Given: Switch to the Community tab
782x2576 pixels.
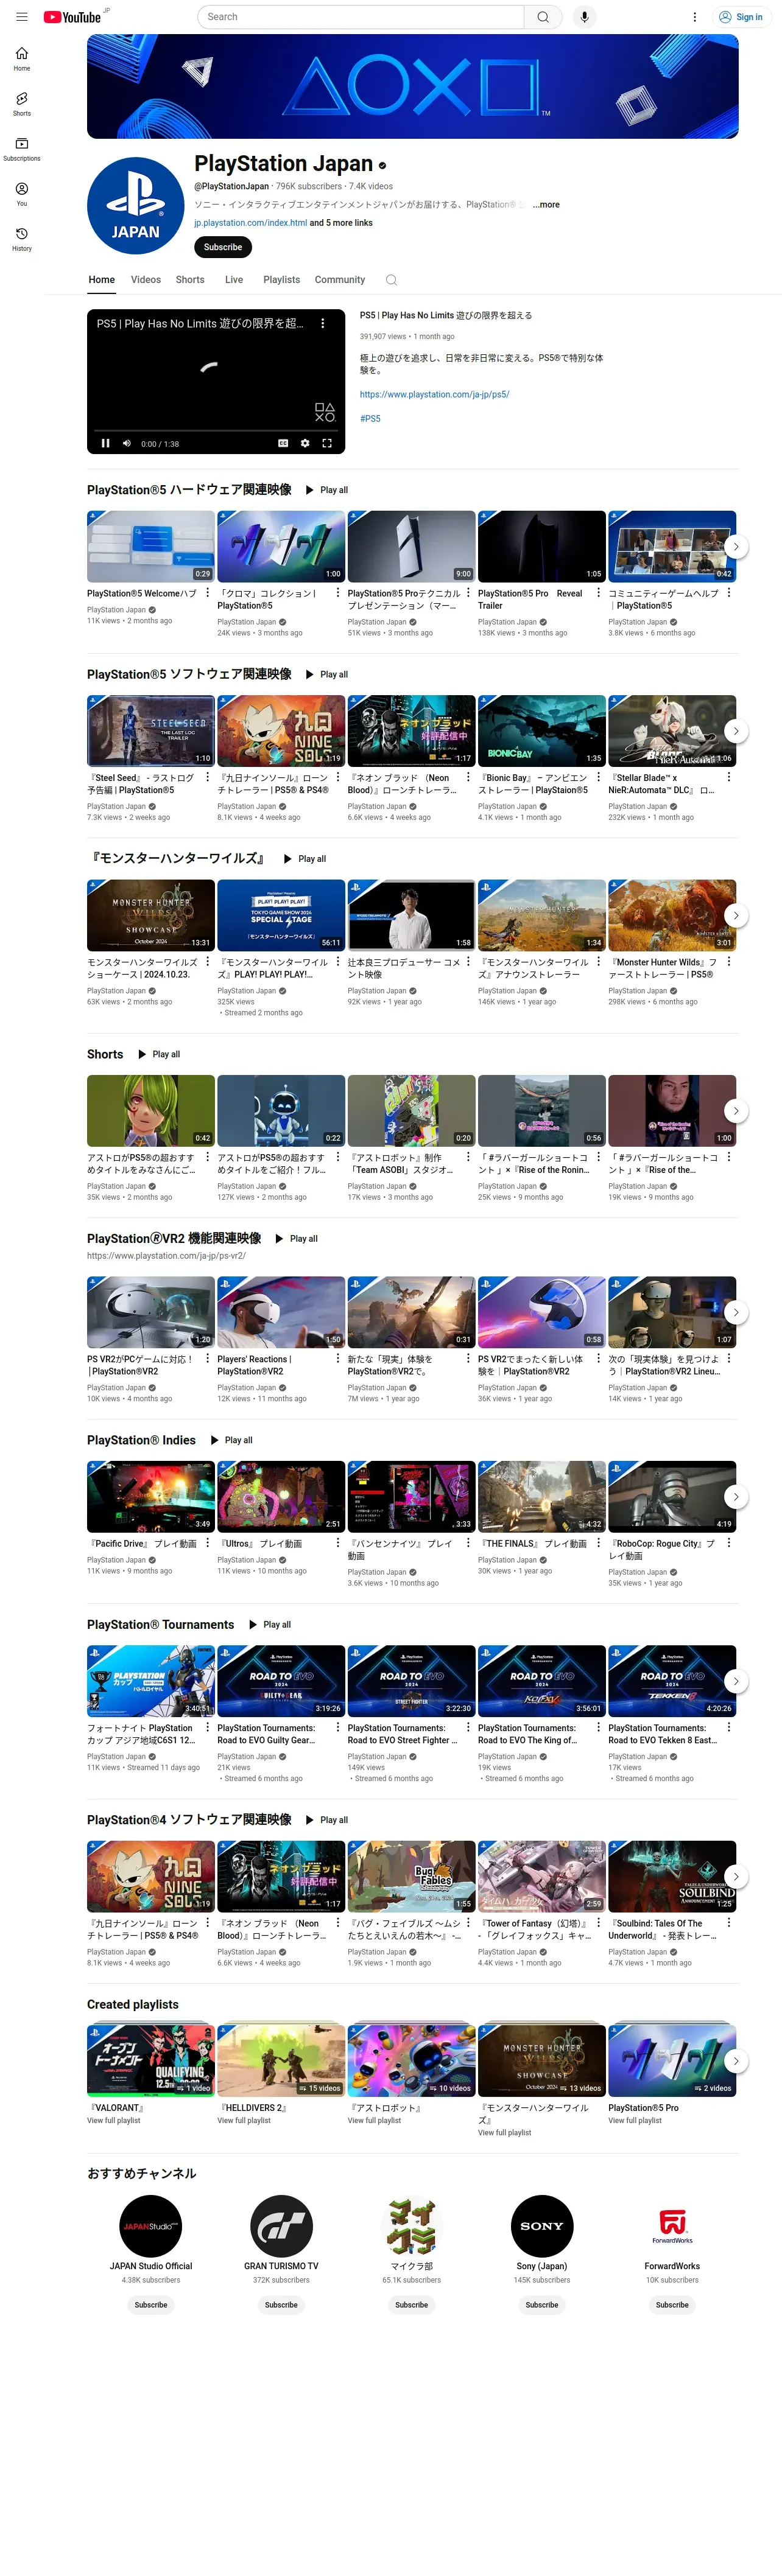Looking at the screenshot, I should click(340, 280).
